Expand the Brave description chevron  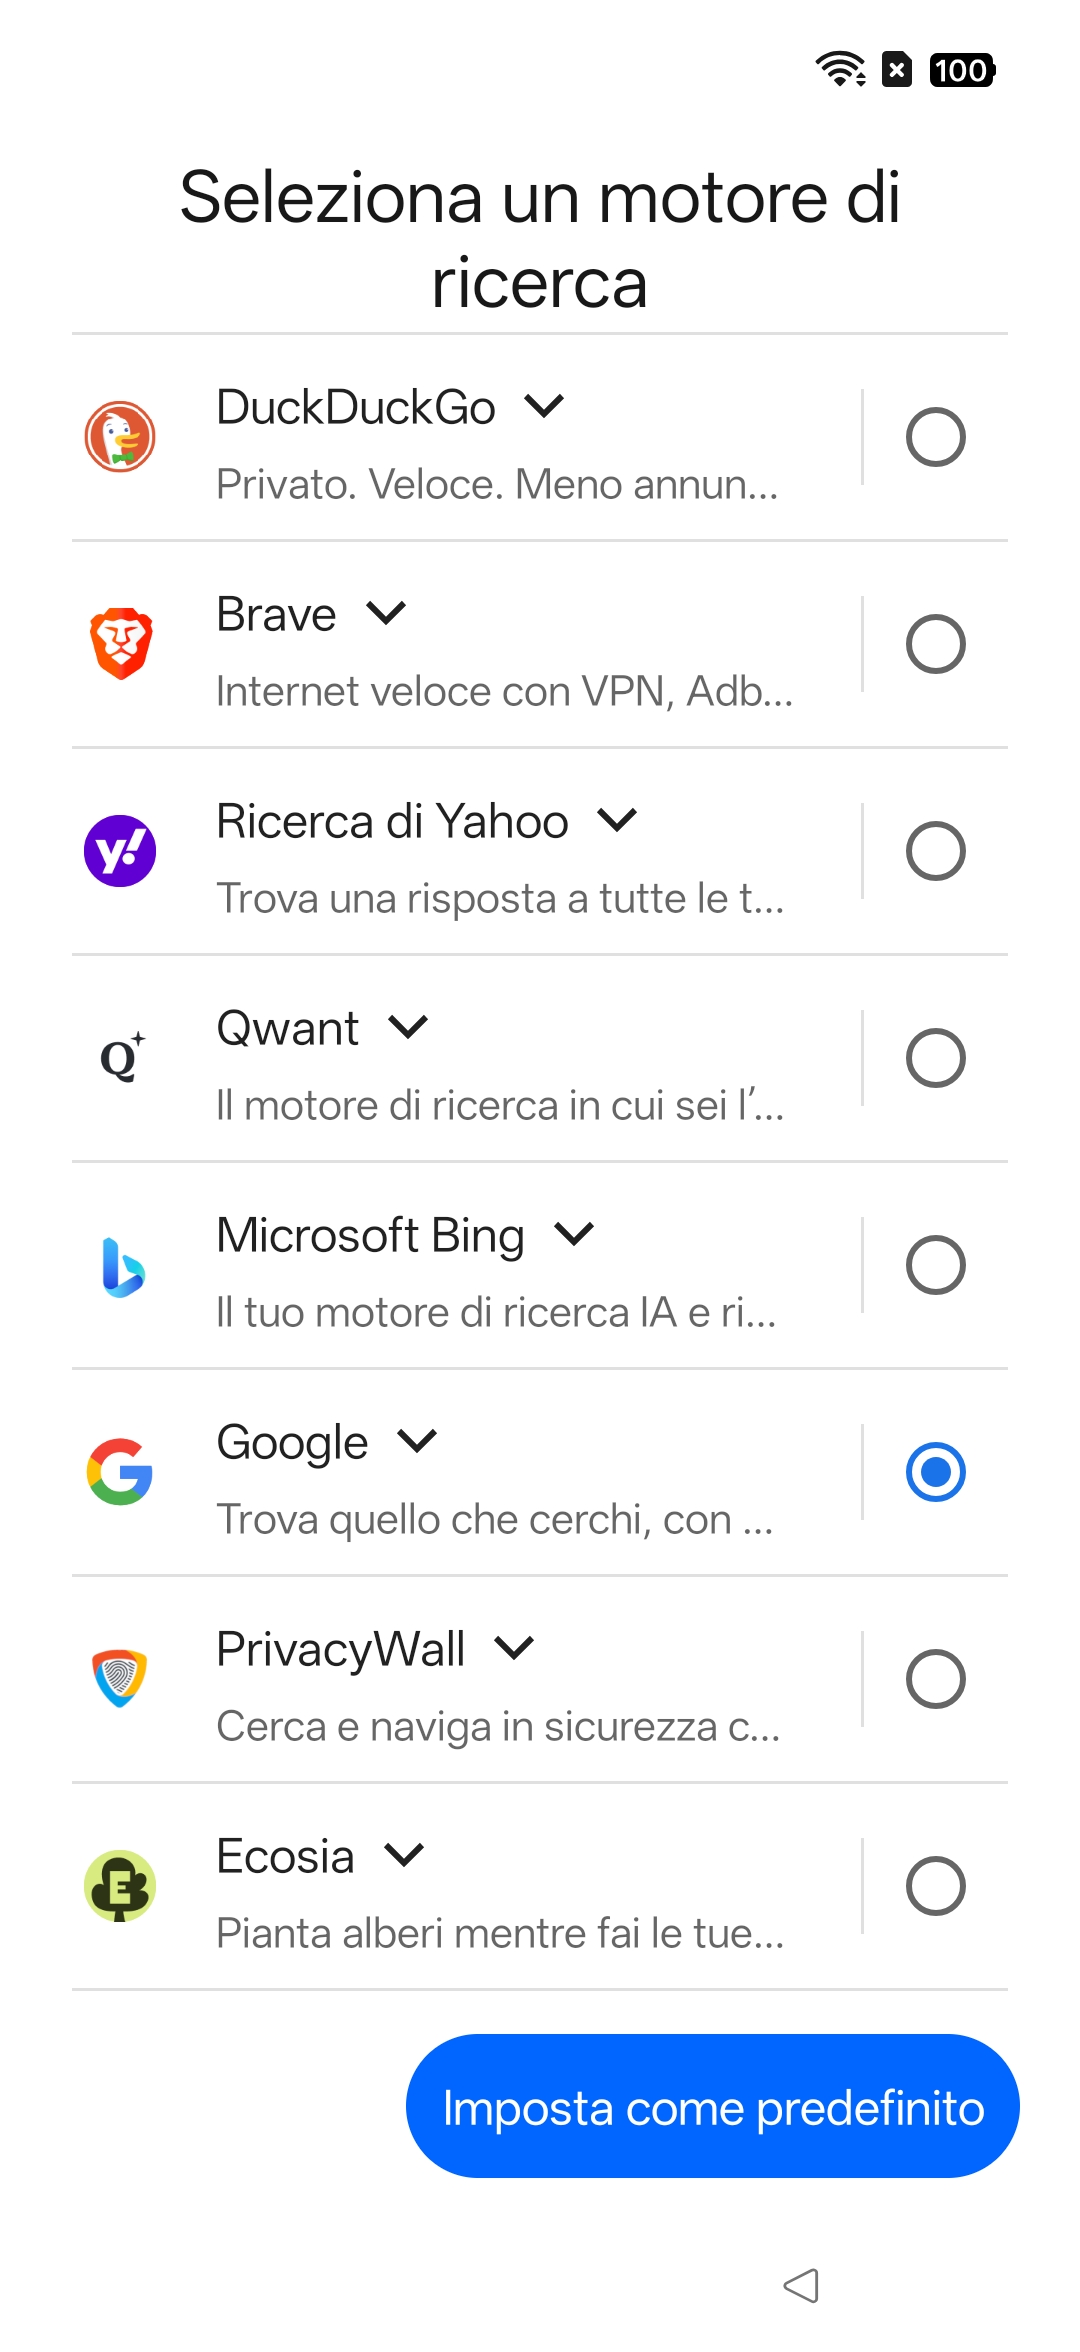[x=386, y=613]
